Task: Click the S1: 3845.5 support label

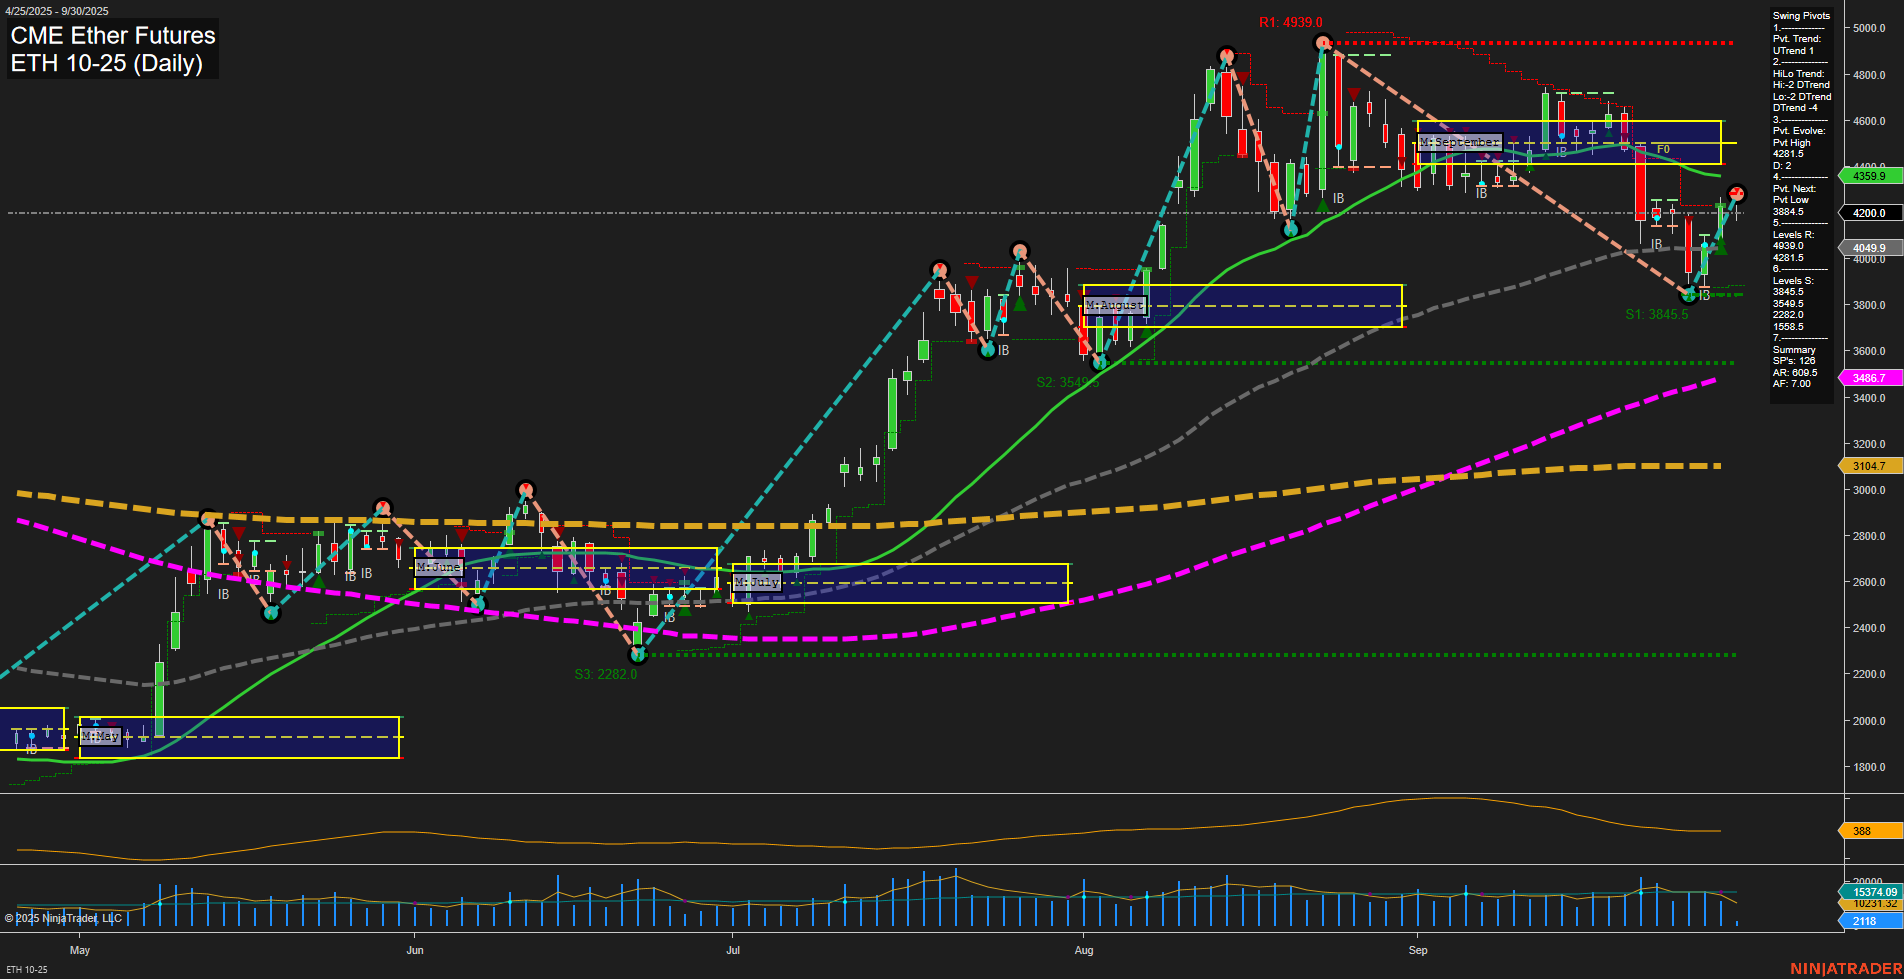Action: (x=1655, y=313)
